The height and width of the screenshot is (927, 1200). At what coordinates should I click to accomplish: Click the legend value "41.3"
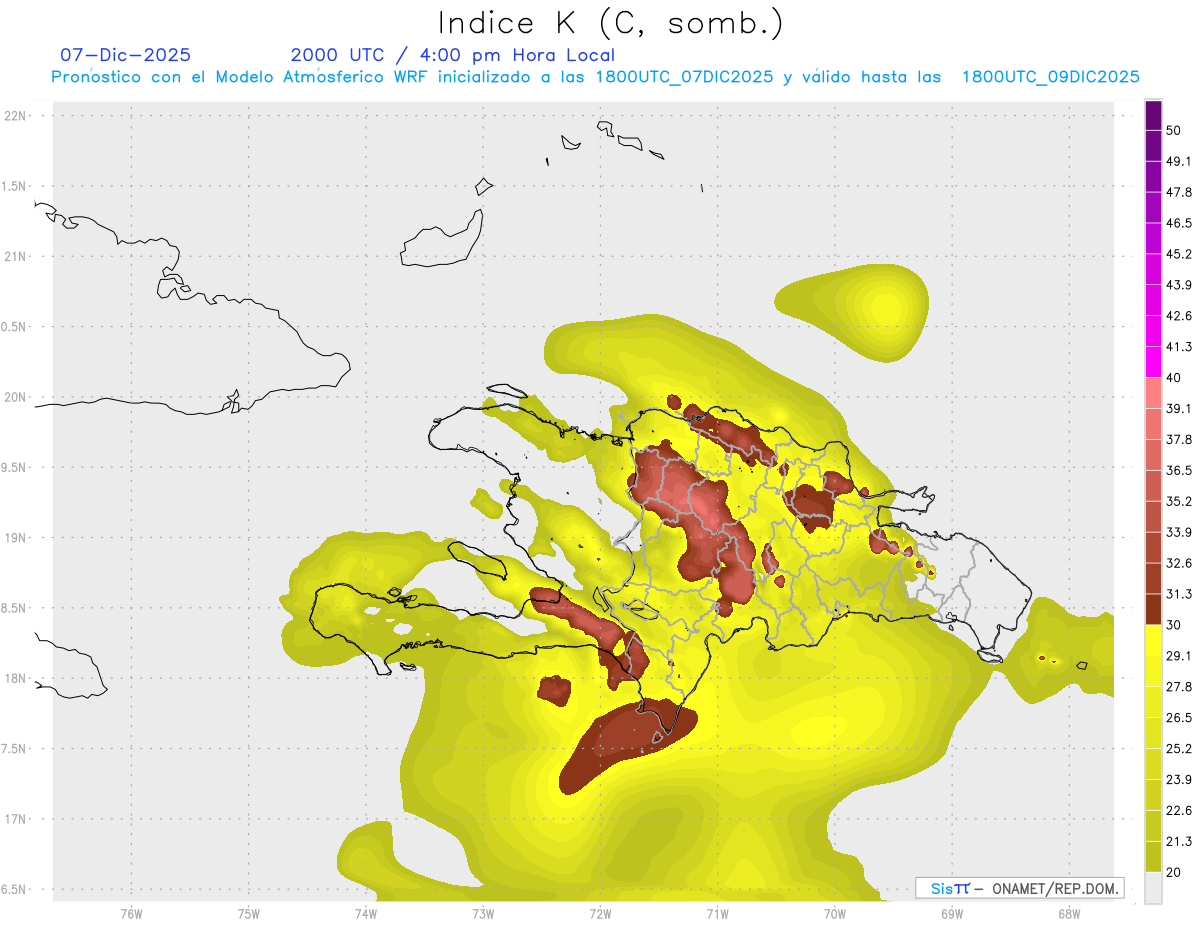pyautogui.click(x=1179, y=348)
